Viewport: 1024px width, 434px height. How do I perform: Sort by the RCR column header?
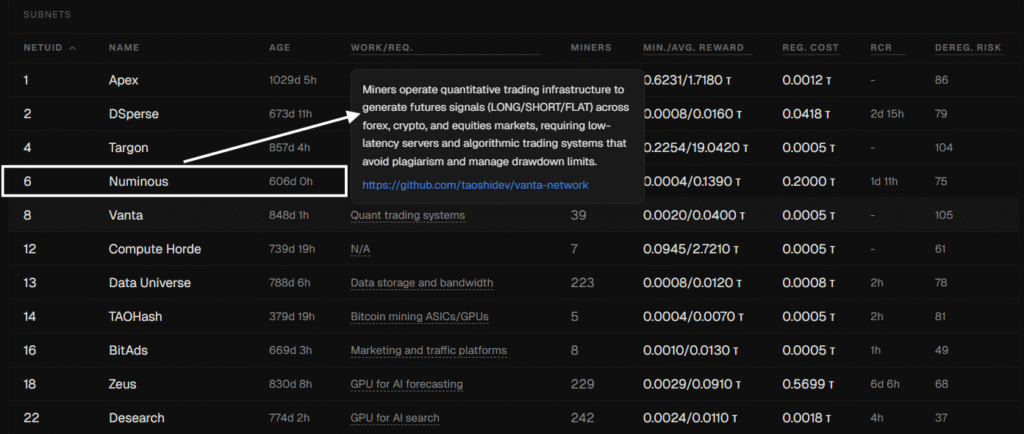tap(880, 48)
